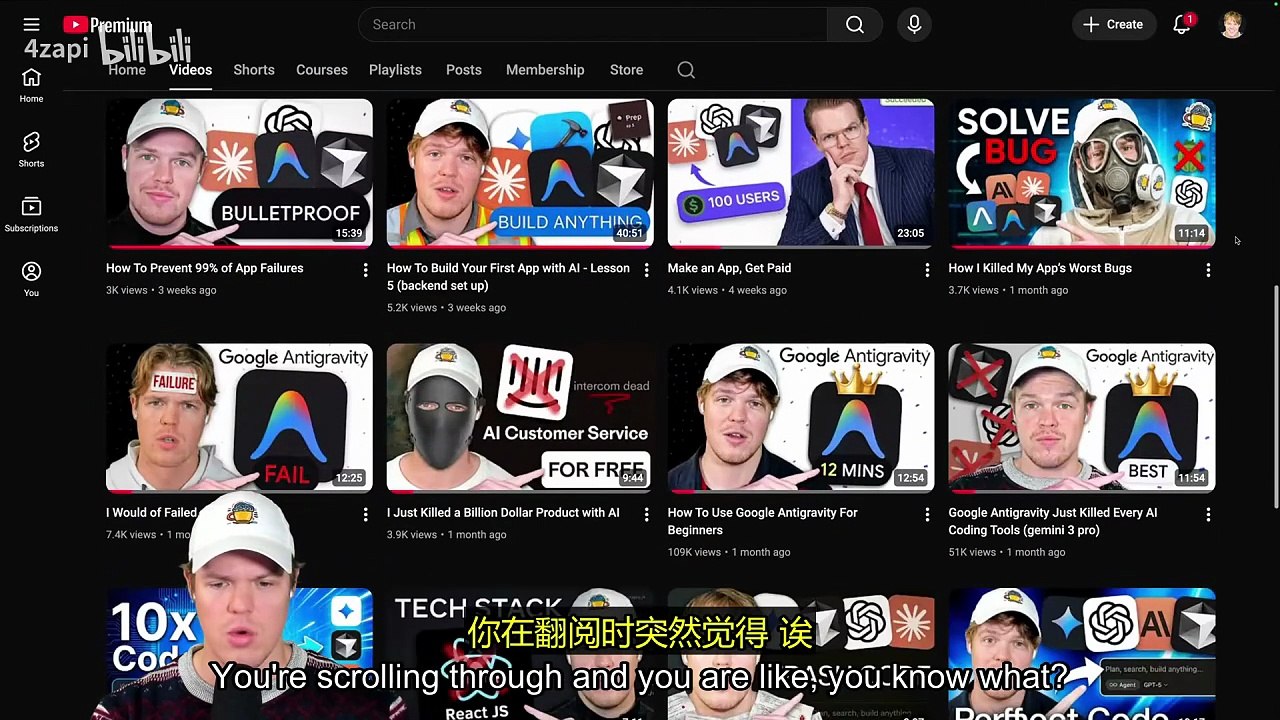Start voice search with microphone

coord(914,24)
